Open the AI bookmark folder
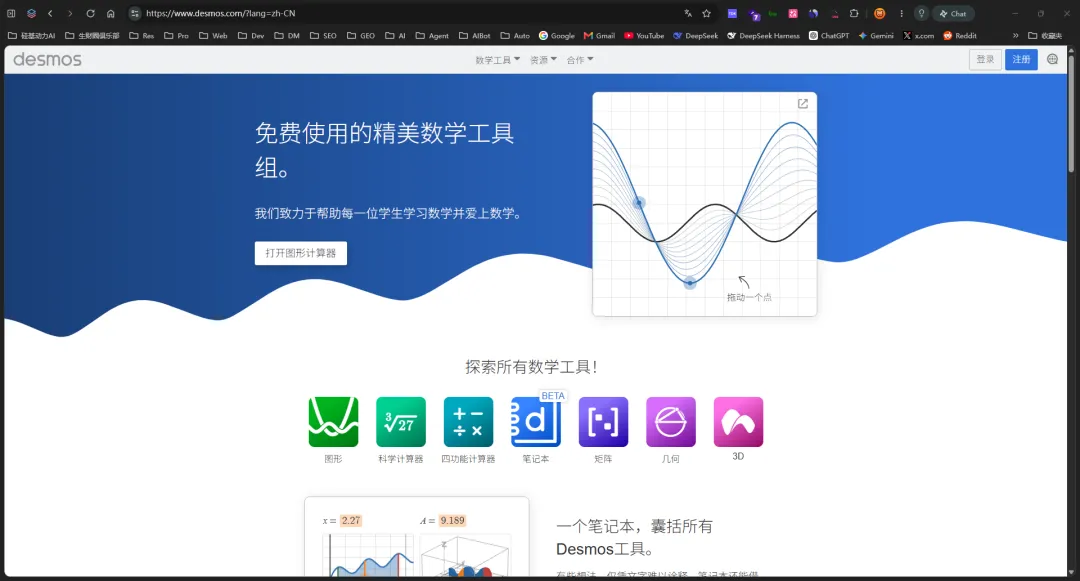Image resolution: width=1080 pixels, height=581 pixels. pyautogui.click(x=395, y=35)
